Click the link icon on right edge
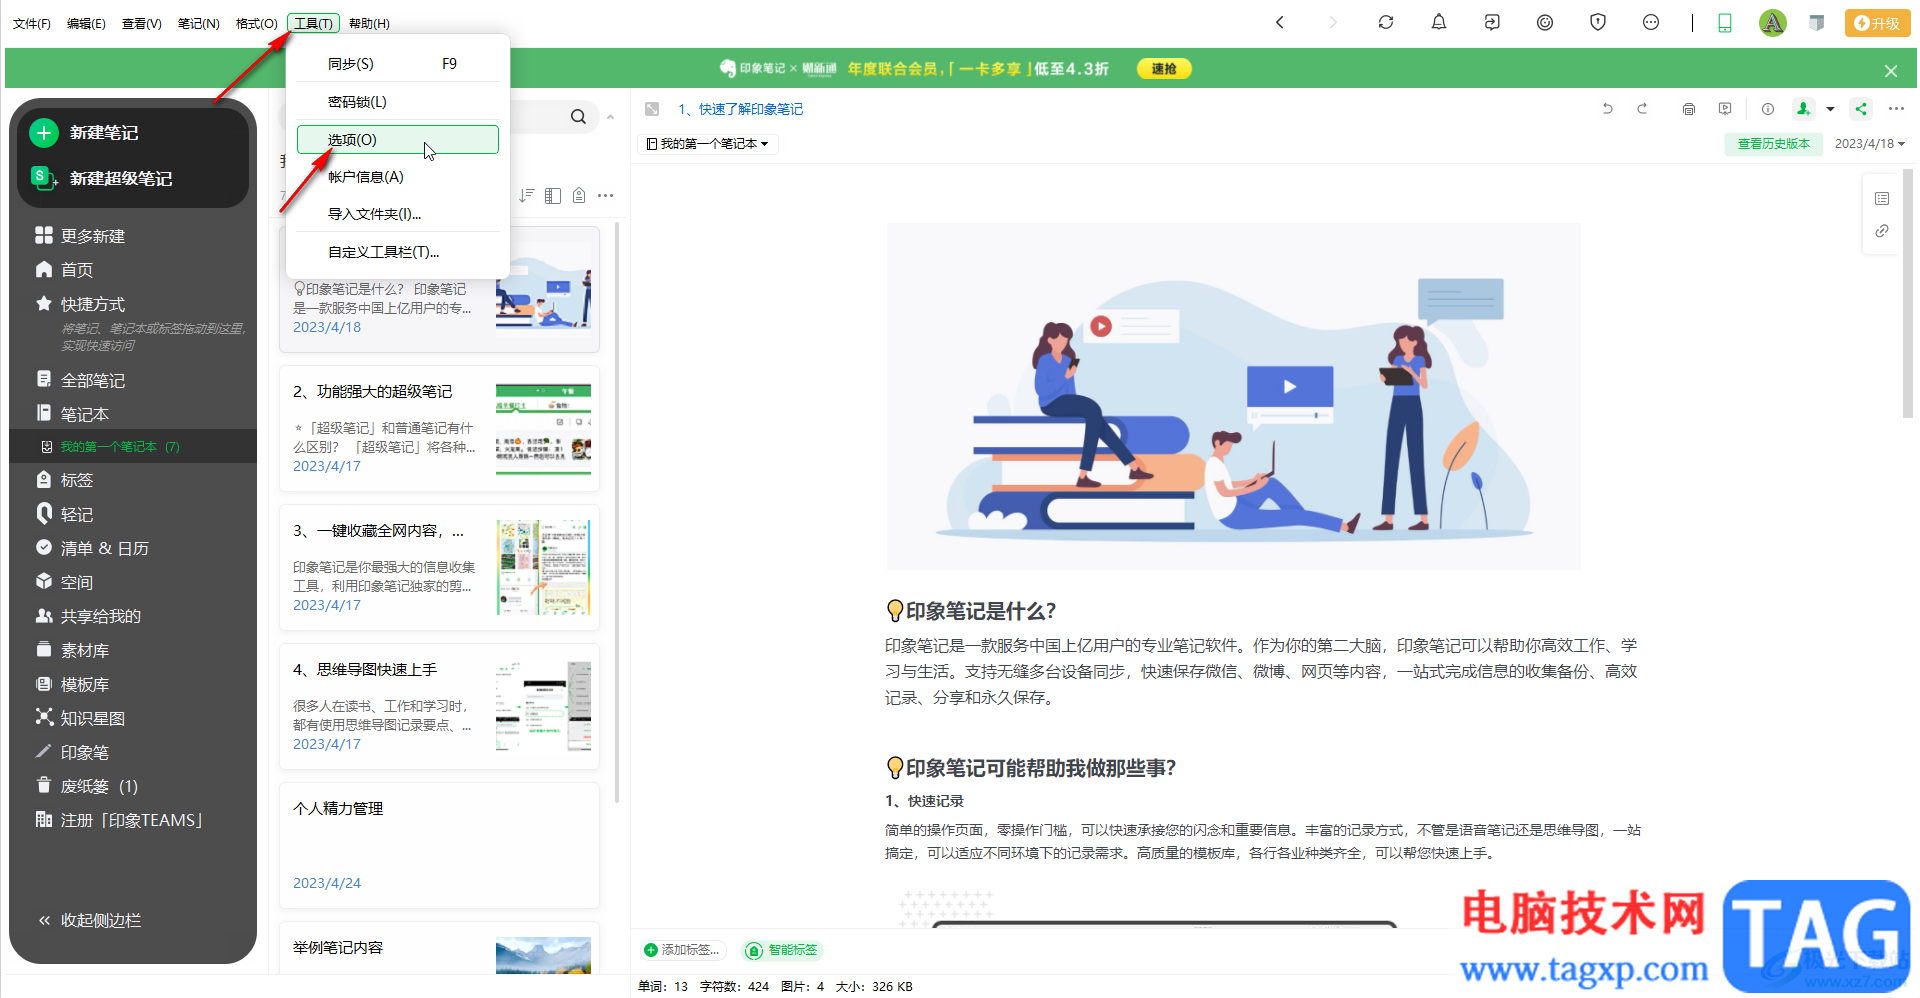Image resolution: width=1920 pixels, height=998 pixels. click(1882, 231)
